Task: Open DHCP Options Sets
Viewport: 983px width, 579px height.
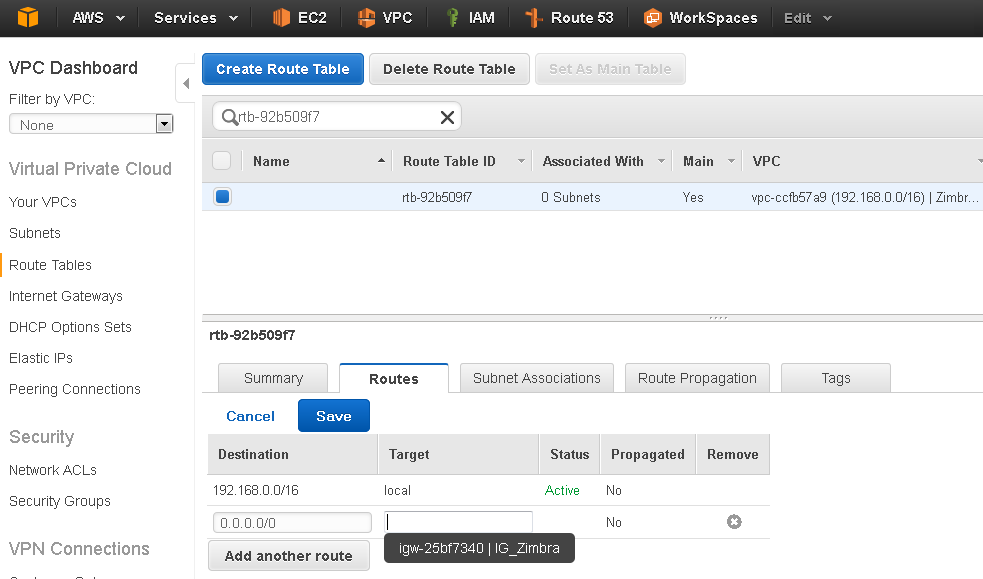Action: 70,327
